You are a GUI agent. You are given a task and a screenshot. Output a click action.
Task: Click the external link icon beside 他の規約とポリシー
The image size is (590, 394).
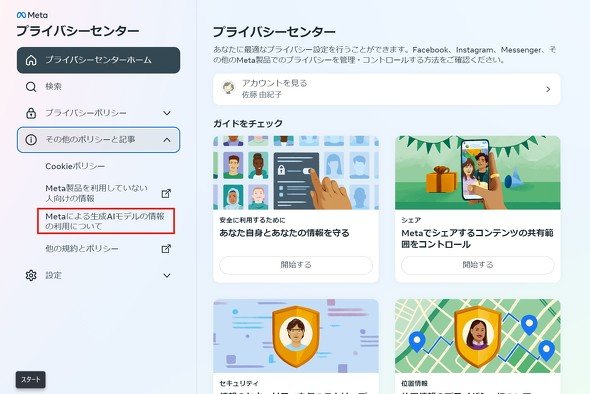(166, 249)
